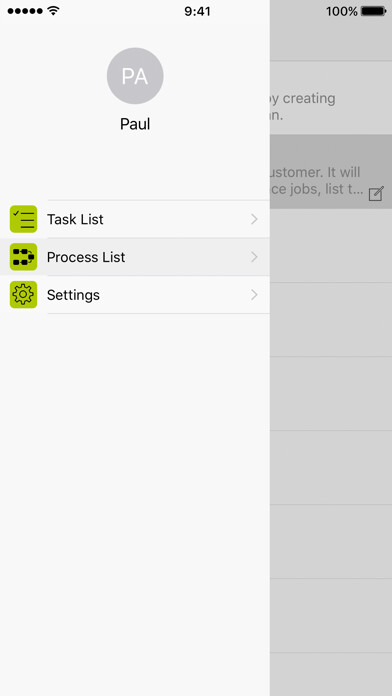The image size is (392, 696).
Task: Open the Task List menu item
Action: pos(135,219)
